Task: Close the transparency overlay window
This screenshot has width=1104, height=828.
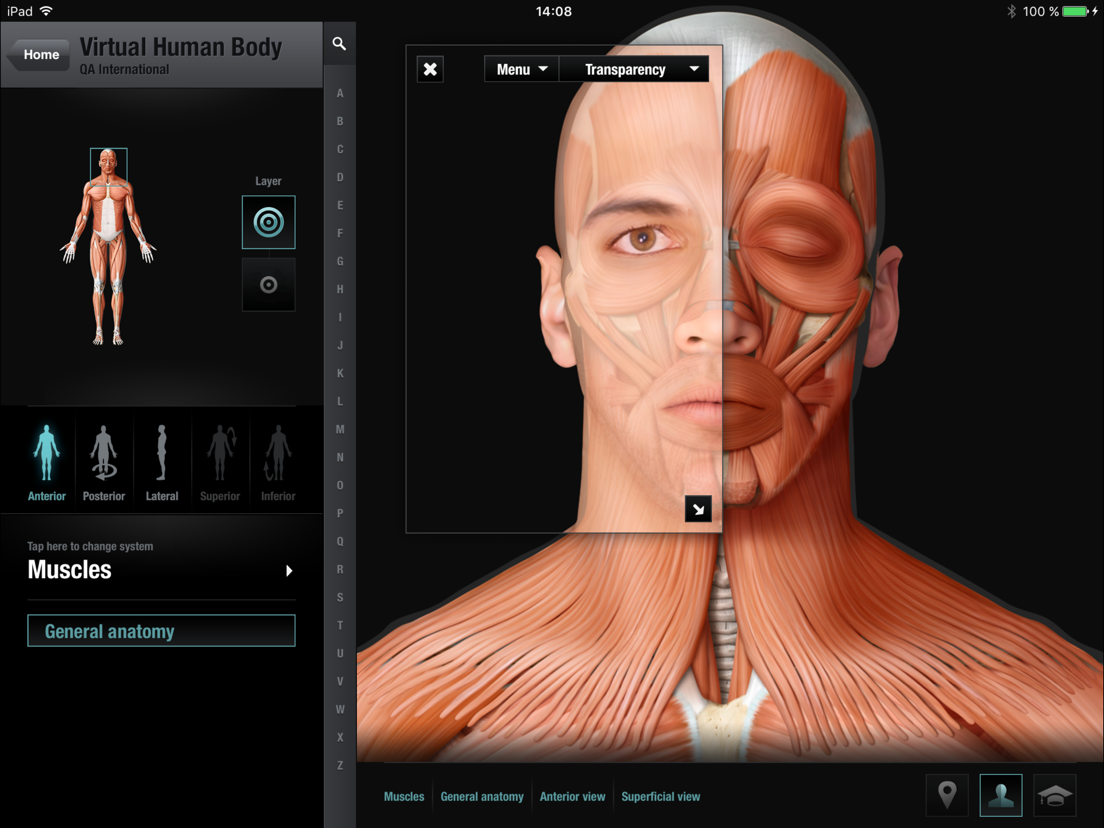Action: click(x=430, y=68)
